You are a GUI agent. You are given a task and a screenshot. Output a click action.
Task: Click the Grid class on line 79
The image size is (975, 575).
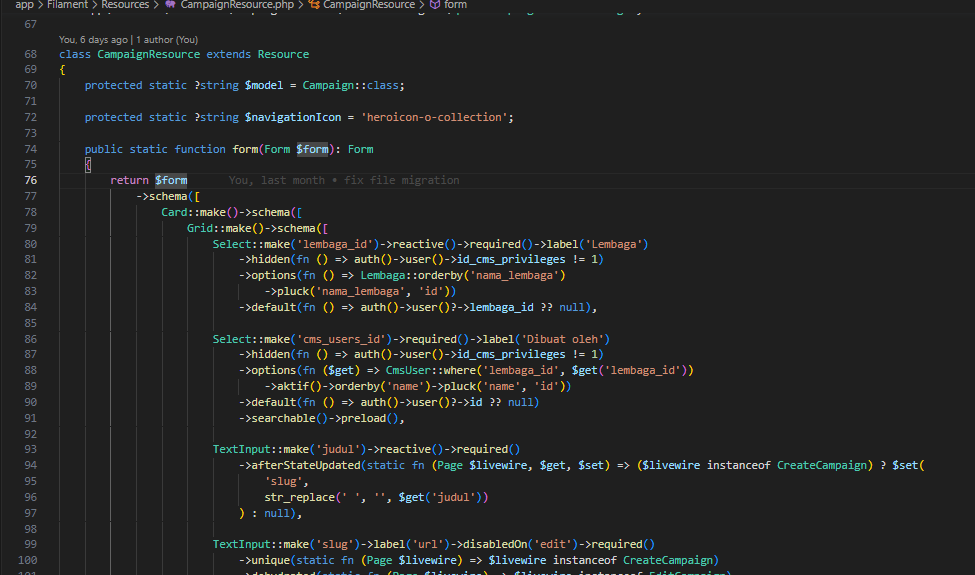(x=200, y=229)
